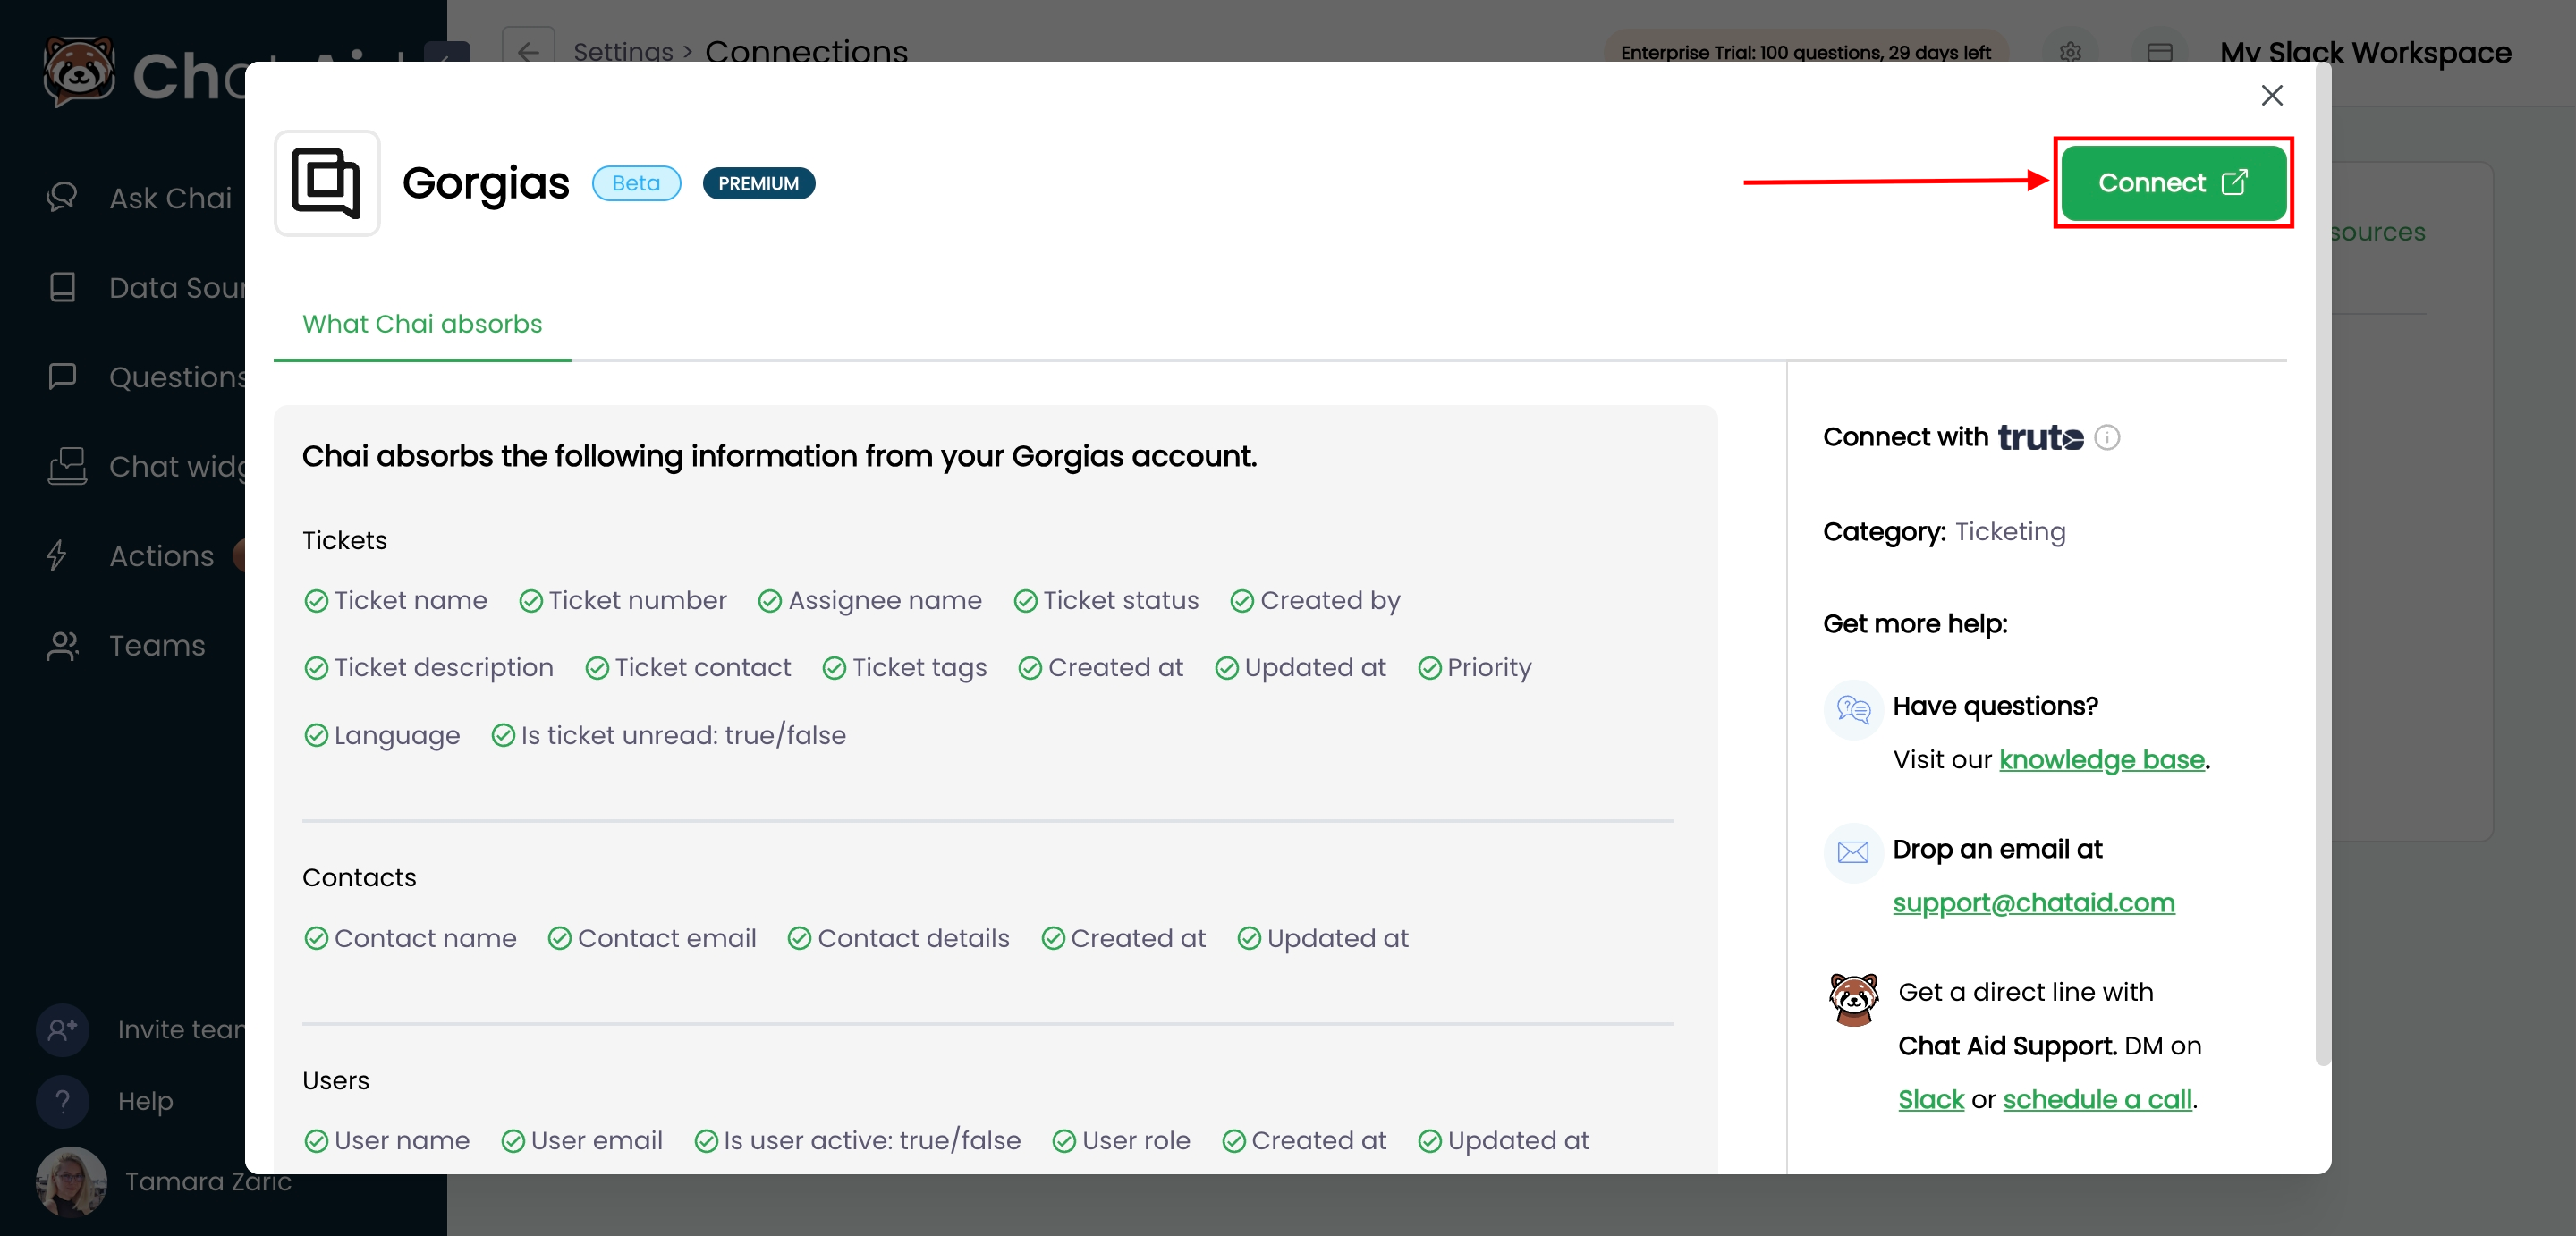Click the checkmark beside Created by
This screenshot has height=1236, width=2576.
tap(1242, 601)
